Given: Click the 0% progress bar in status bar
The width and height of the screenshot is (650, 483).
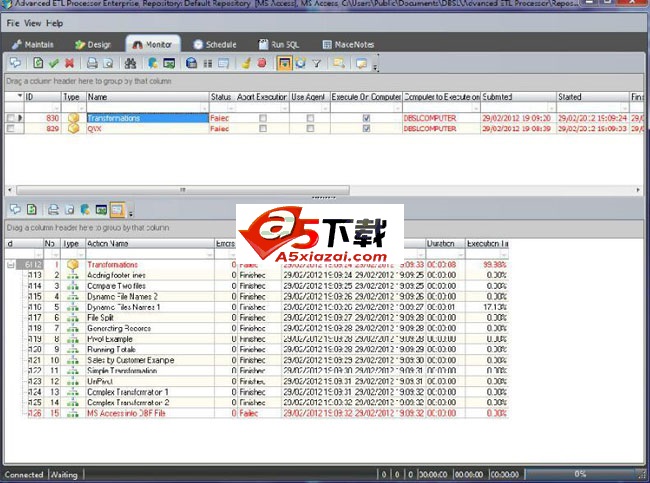Looking at the screenshot, I should 580,474.
